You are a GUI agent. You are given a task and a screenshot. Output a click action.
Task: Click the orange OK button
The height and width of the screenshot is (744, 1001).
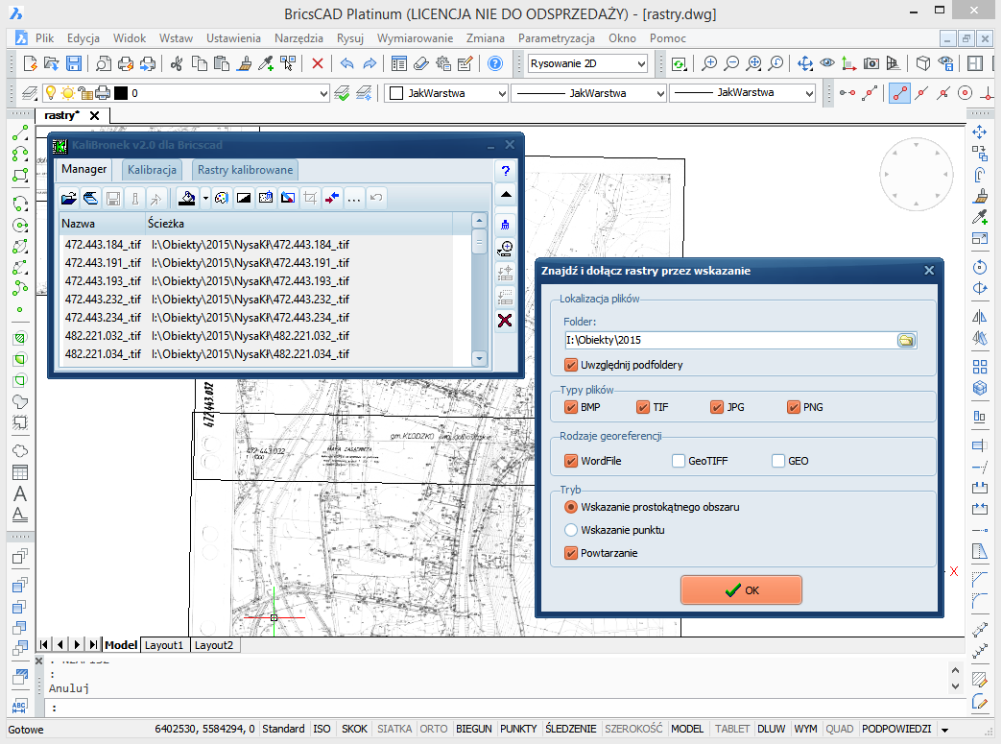[x=741, y=590]
